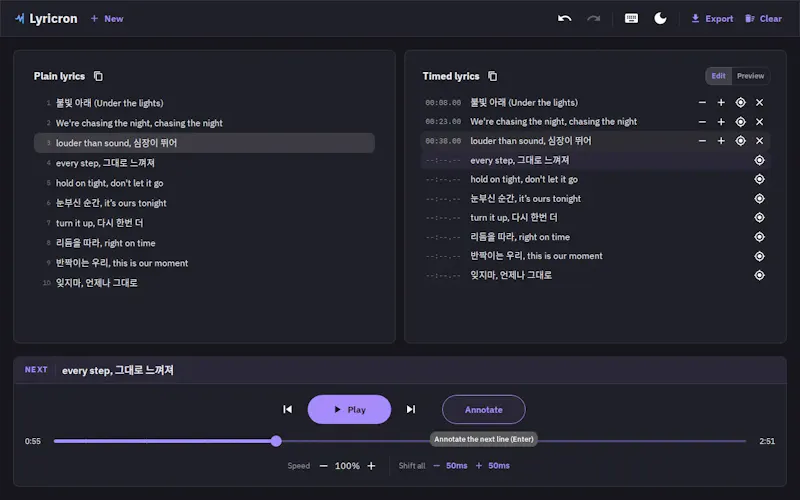Viewport: 800px width, 500px height.
Task: Decrease time for 'louder than sound' timed line
Action: [702, 141]
